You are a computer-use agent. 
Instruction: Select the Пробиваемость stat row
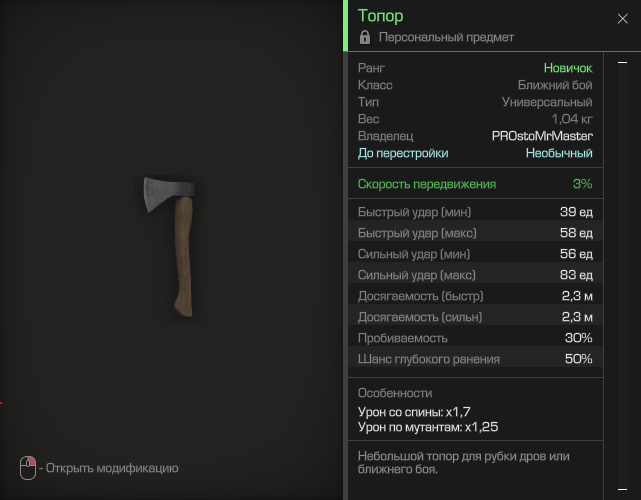tap(475, 338)
